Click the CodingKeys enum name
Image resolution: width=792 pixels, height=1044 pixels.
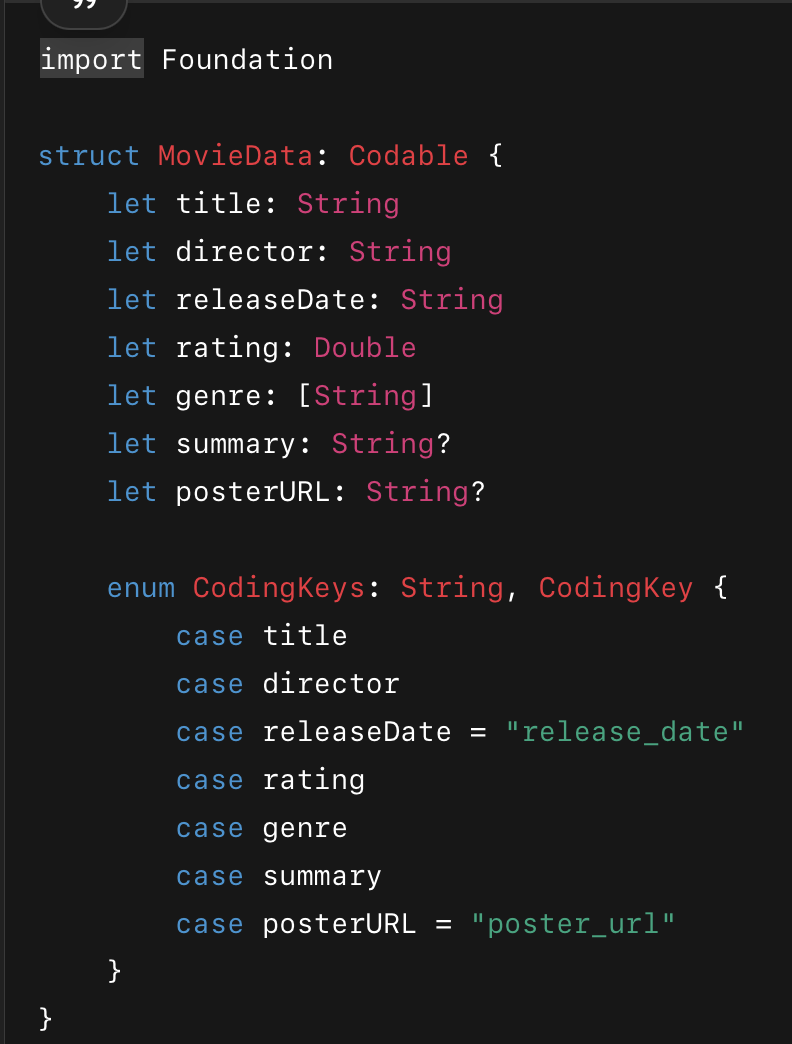click(x=279, y=588)
